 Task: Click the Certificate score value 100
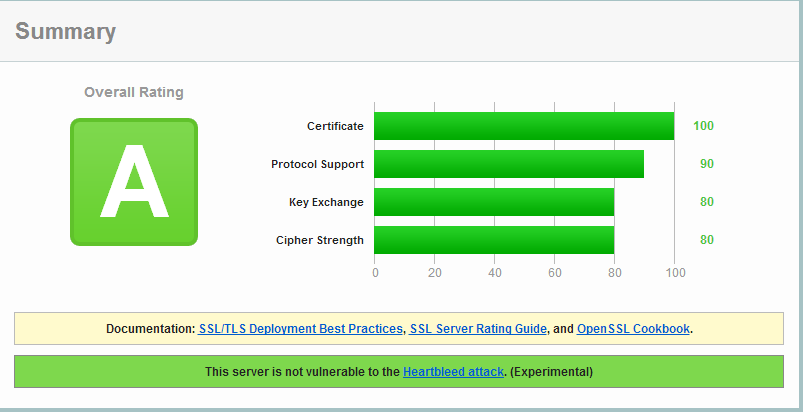pyautogui.click(x=703, y=126)
